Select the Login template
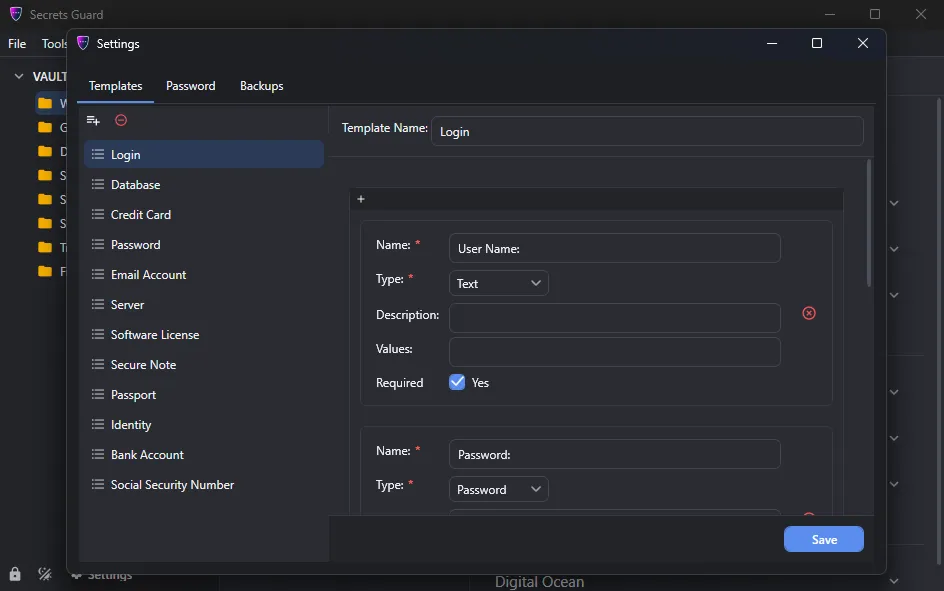 pyautogui.click(x=203, y=155)
